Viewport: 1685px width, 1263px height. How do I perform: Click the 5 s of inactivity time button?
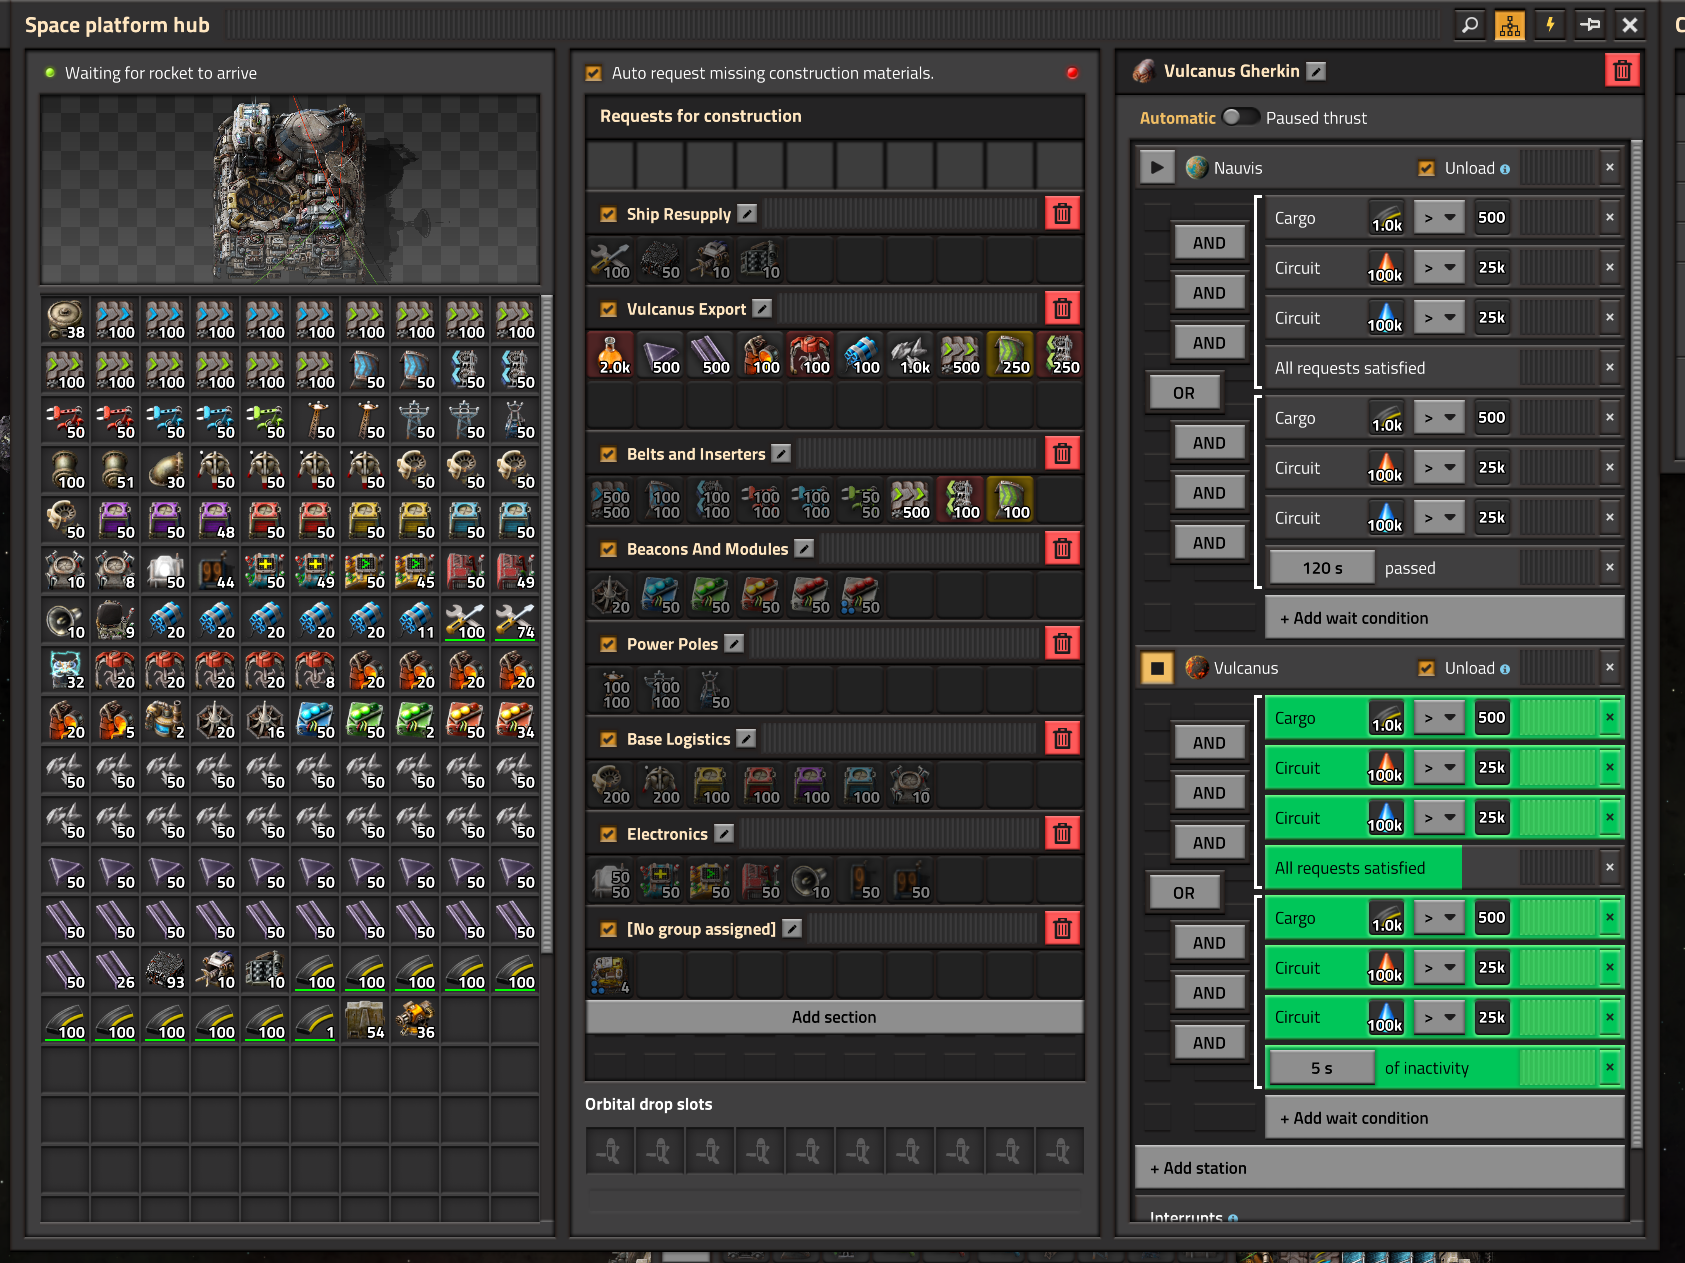(1322, 1068)
